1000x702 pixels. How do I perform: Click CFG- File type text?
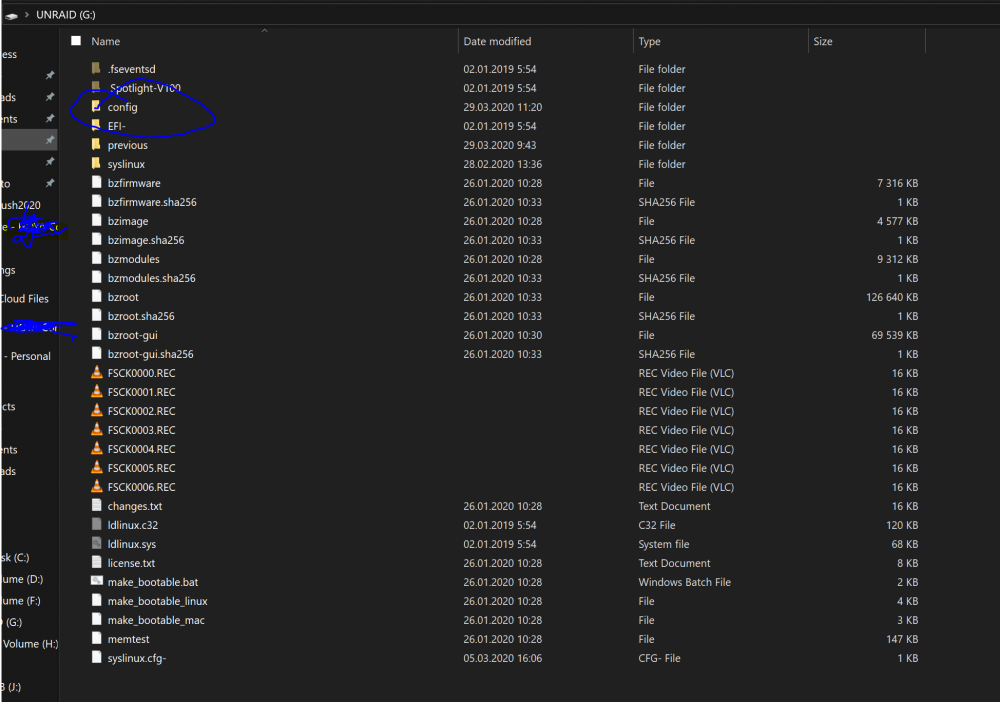pos(659,658)
